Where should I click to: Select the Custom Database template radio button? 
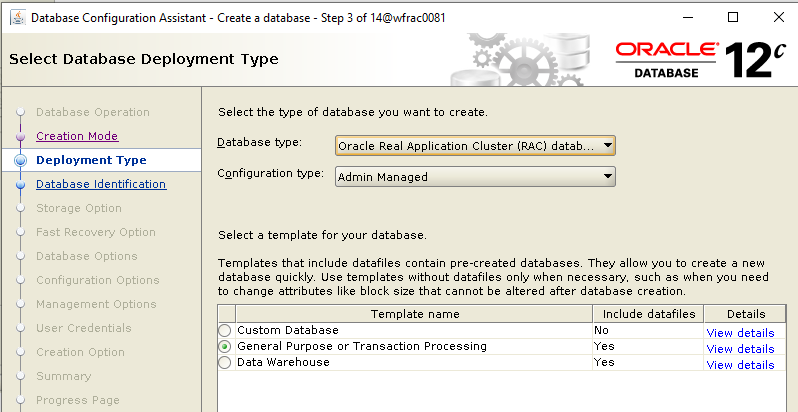224,331
